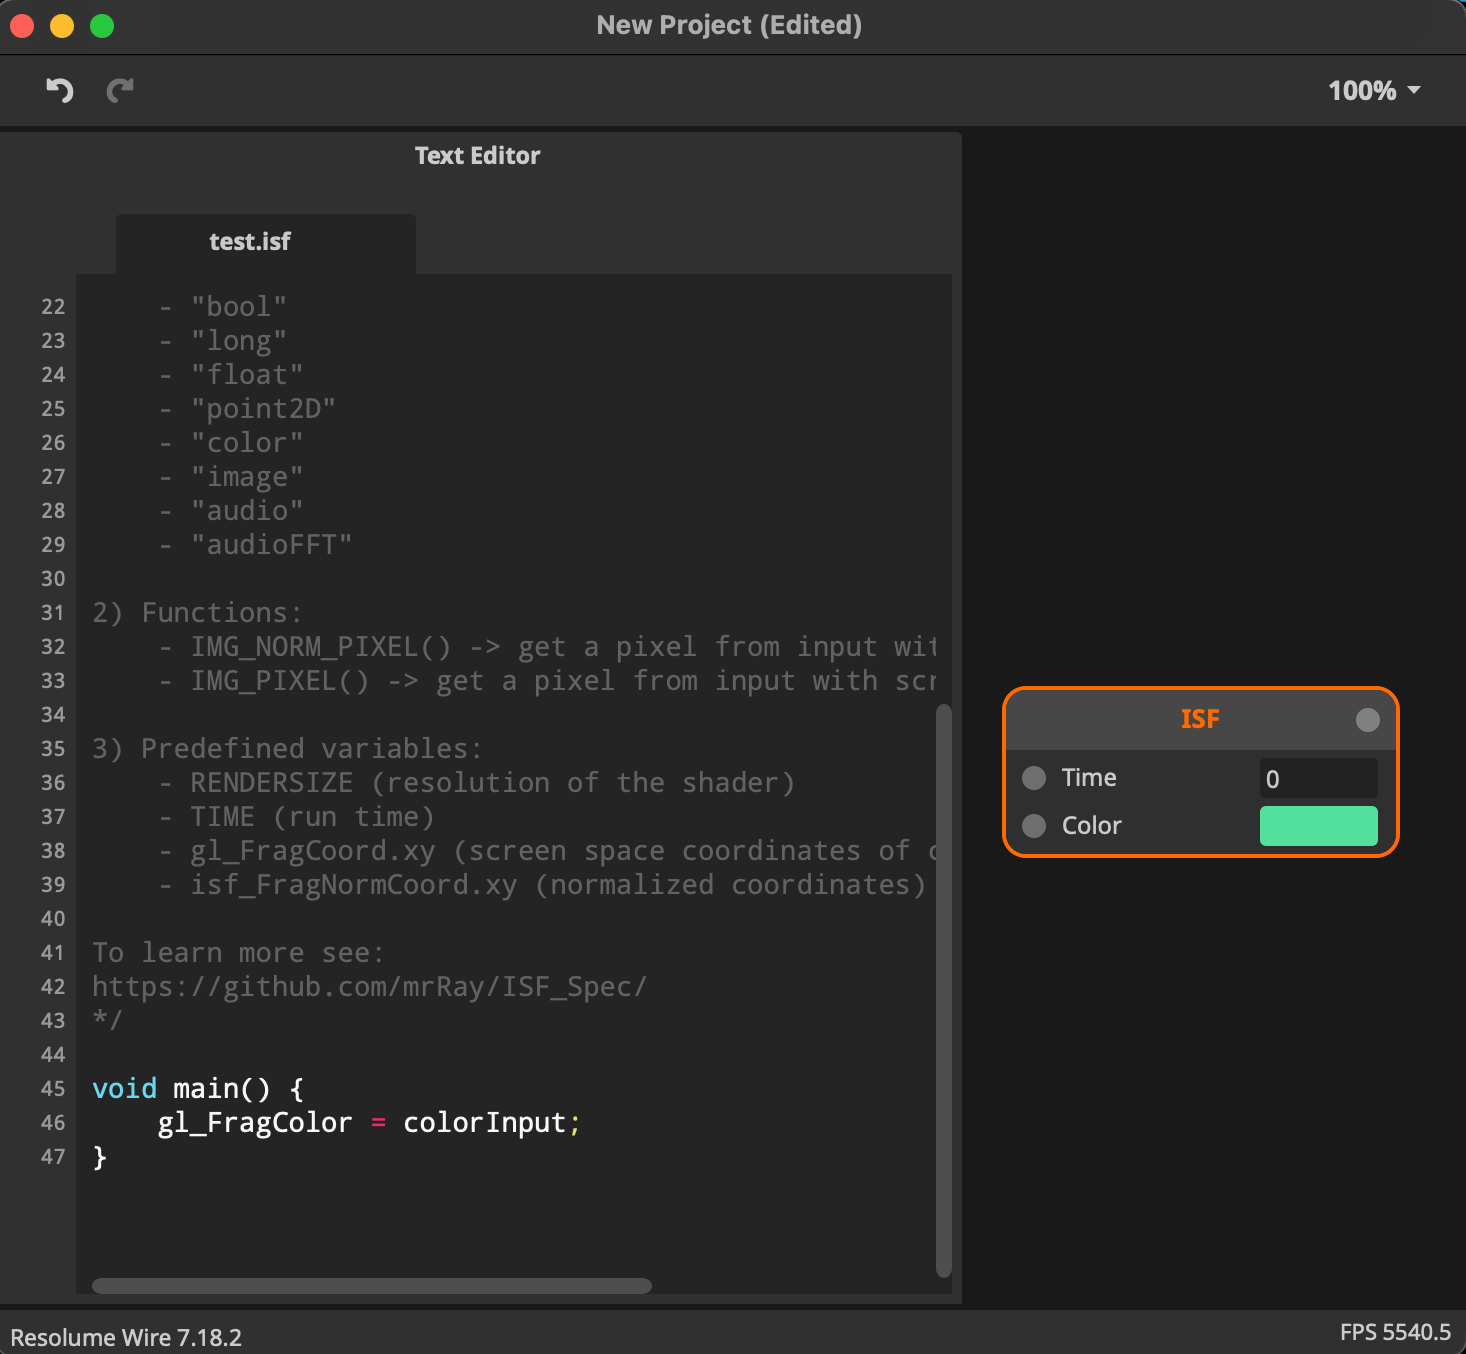Click the horizontal editor scrollbar

[x=372, y=1286]
